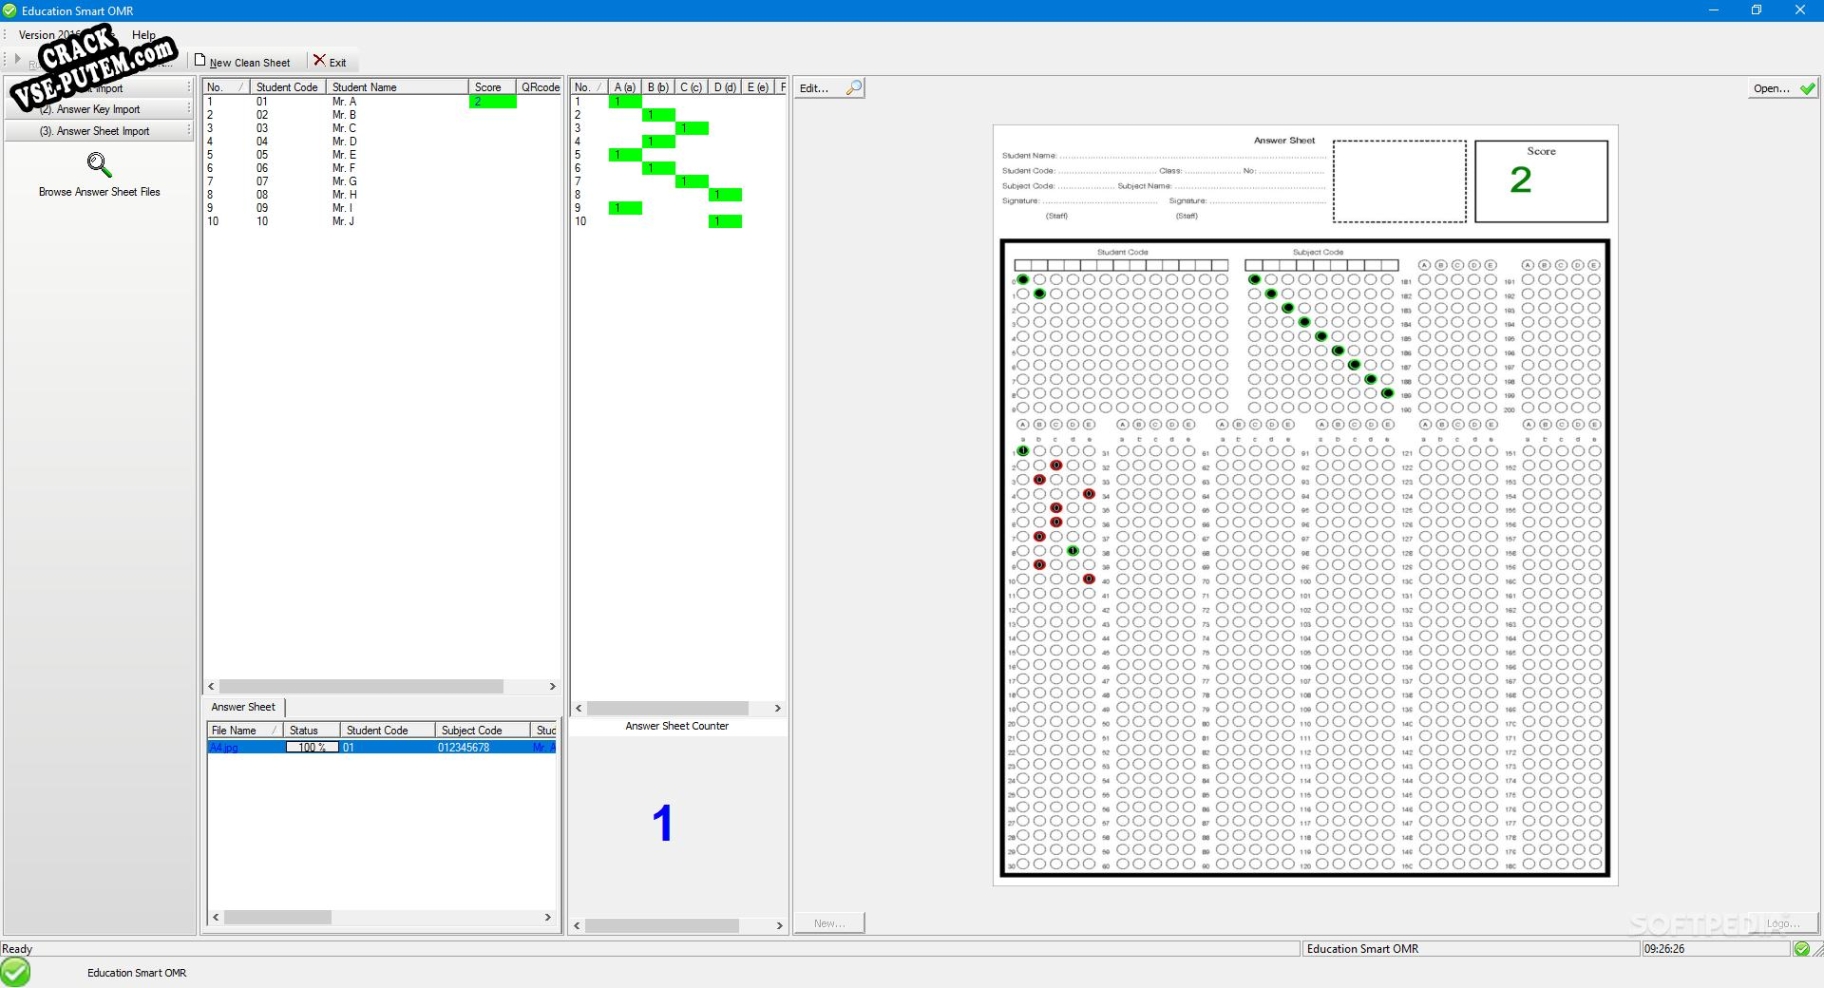Screen dimensions: 1824x988
Task: Click the Student Name column header
Action: click(x=397, y=87)
